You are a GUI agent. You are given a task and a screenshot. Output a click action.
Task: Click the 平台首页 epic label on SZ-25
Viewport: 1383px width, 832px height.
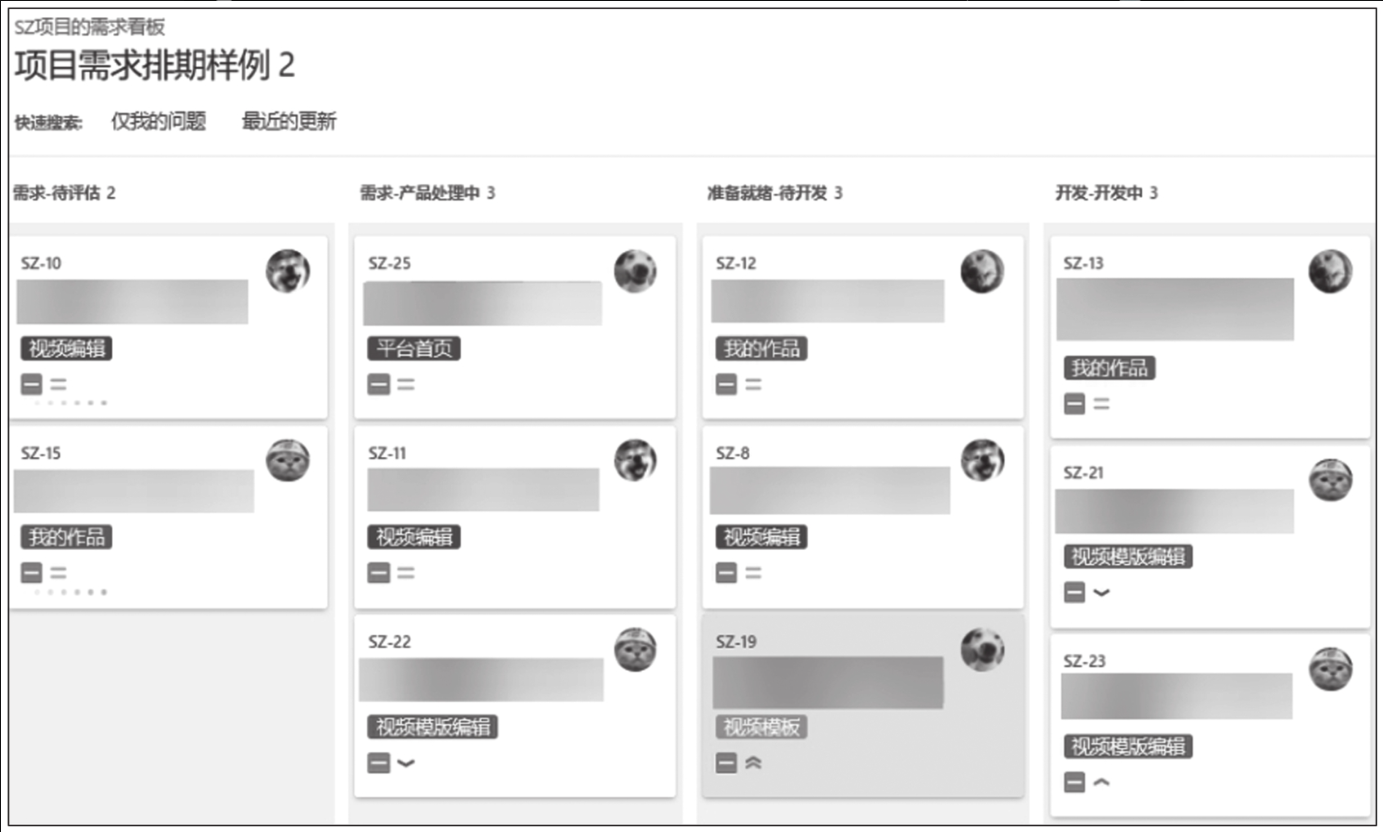pos(414,349)
